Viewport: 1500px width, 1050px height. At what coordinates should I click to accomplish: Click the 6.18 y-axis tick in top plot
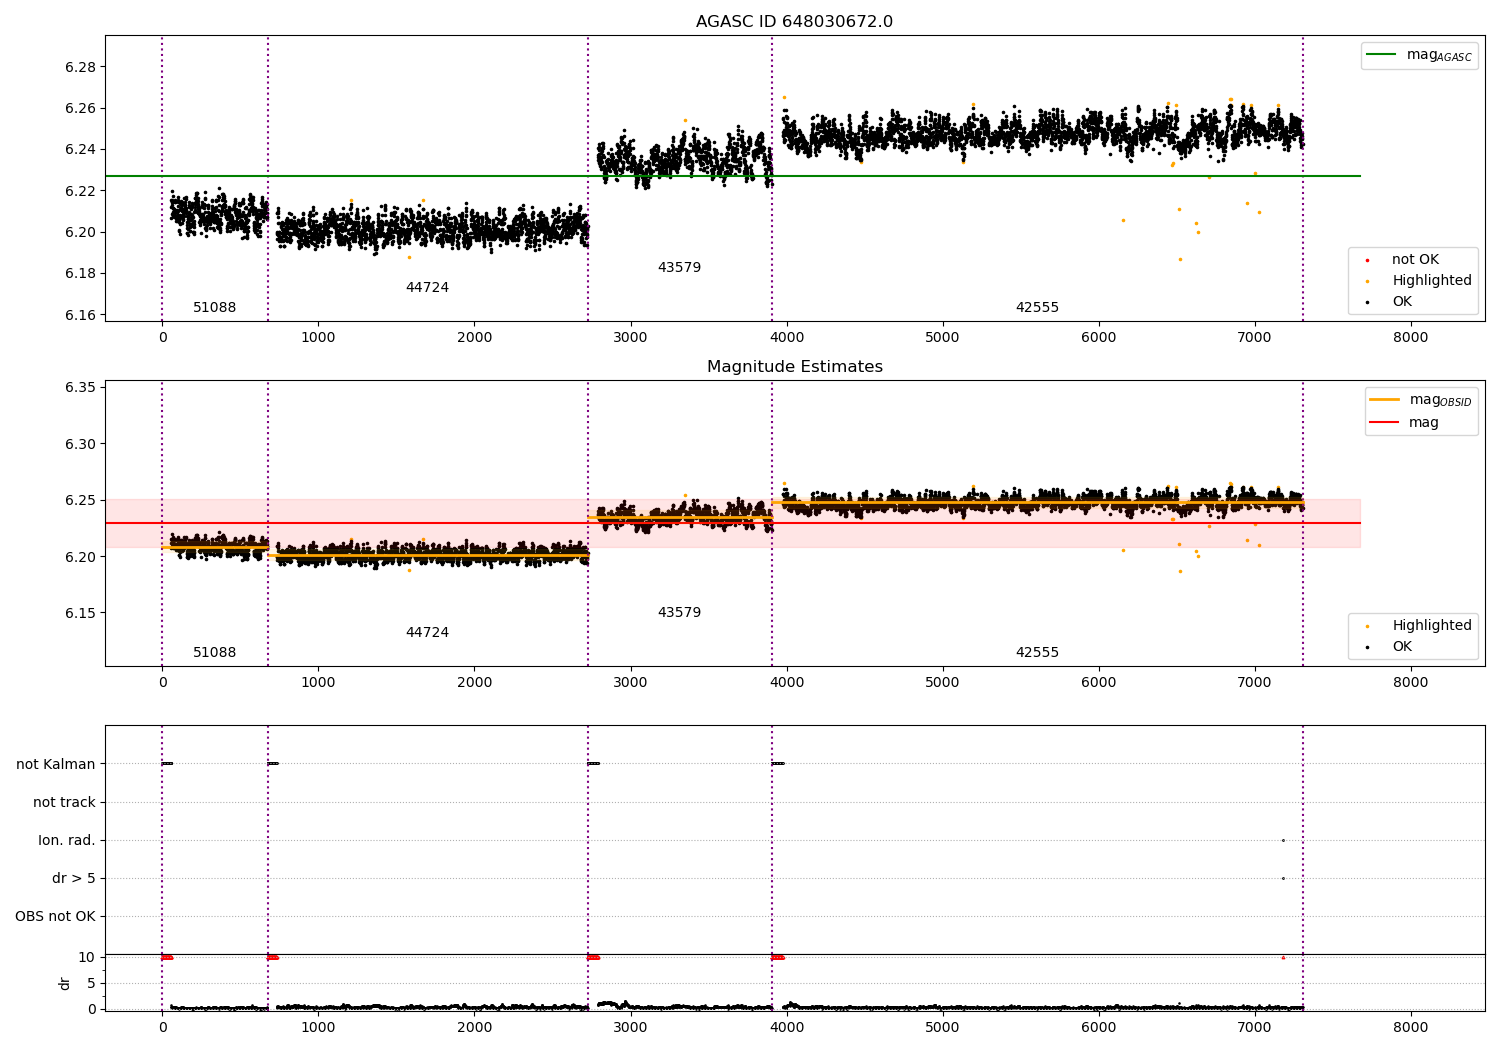[x=79, y=273]
